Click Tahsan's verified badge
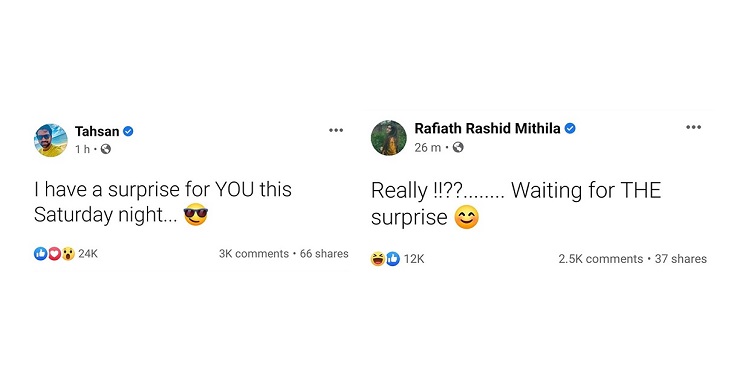 pos(128,132)
